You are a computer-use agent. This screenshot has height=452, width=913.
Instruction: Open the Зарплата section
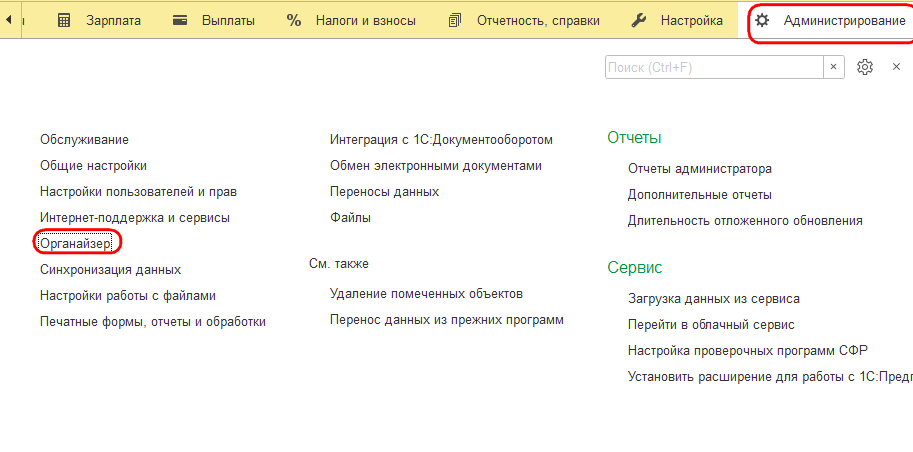click(114, 21)
